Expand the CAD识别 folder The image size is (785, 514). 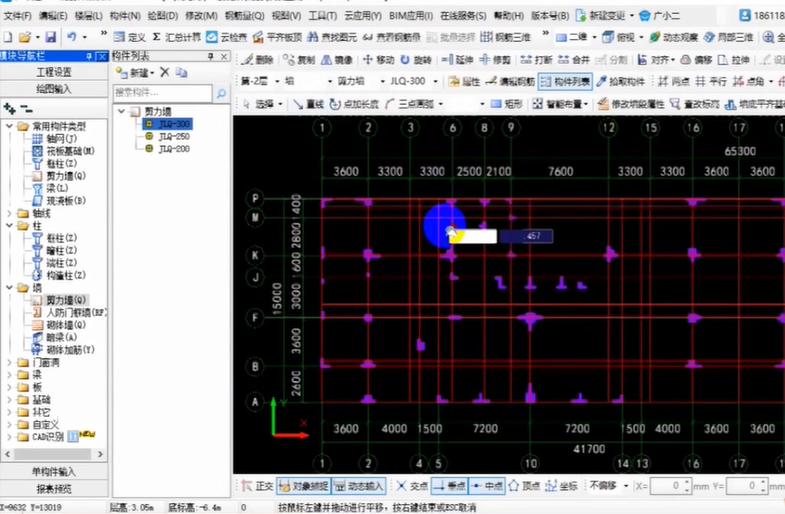tap(10, 437)
